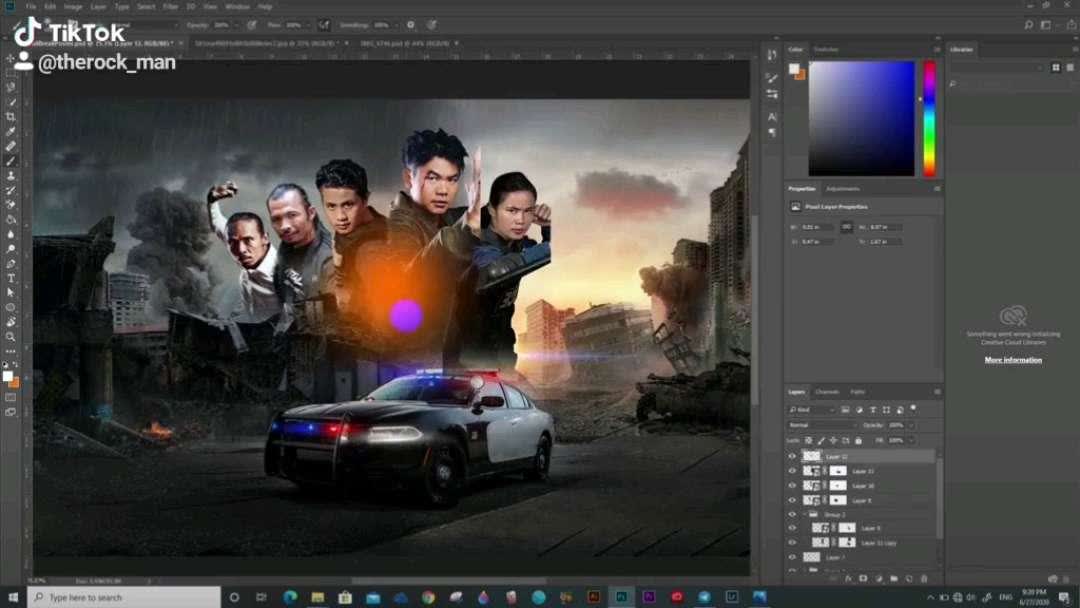Hide the Layer 12 layer
The height and width of the screenshot is (608, 1080).
(x=791, y=455)
